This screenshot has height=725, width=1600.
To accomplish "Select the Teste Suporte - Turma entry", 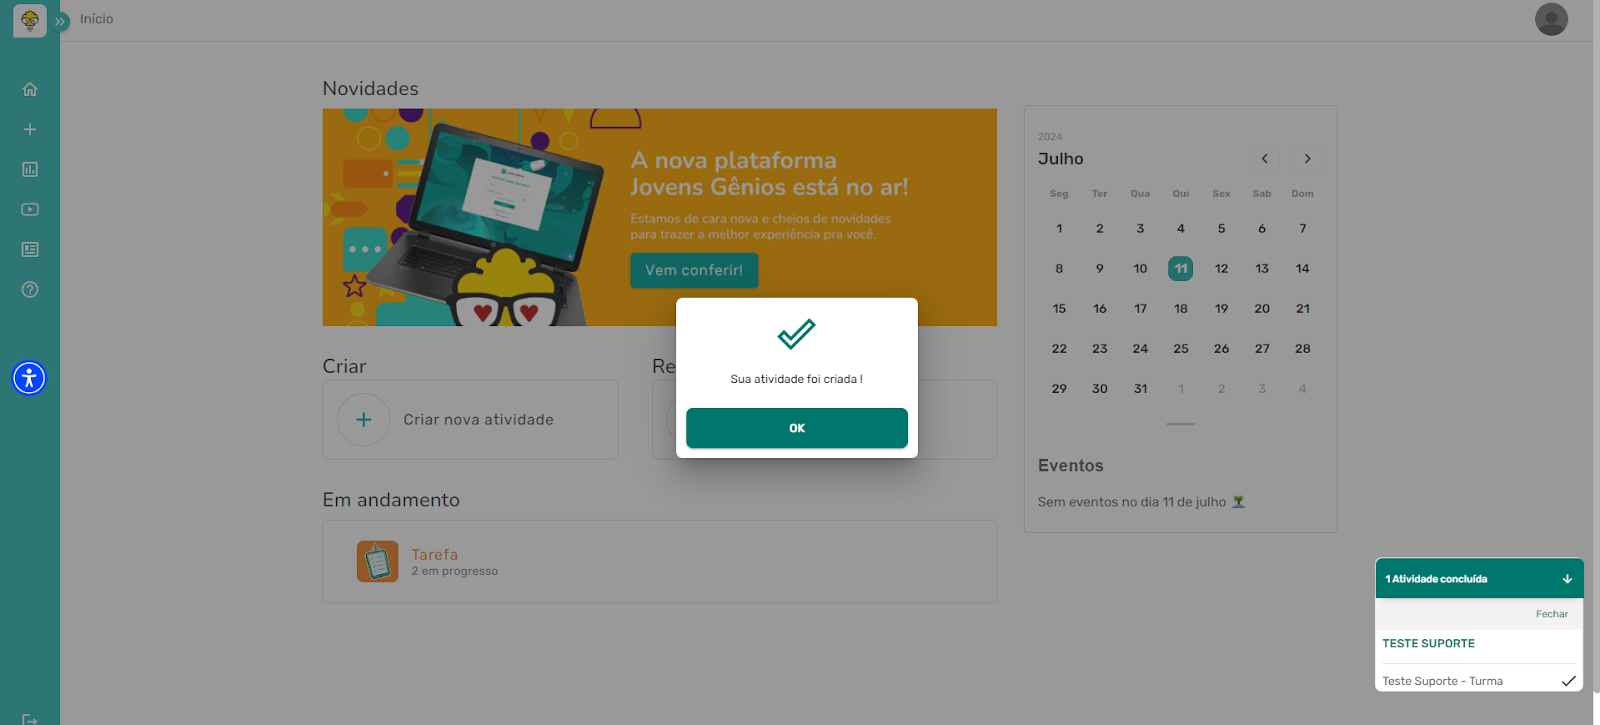I will (x=1442, y=681).
